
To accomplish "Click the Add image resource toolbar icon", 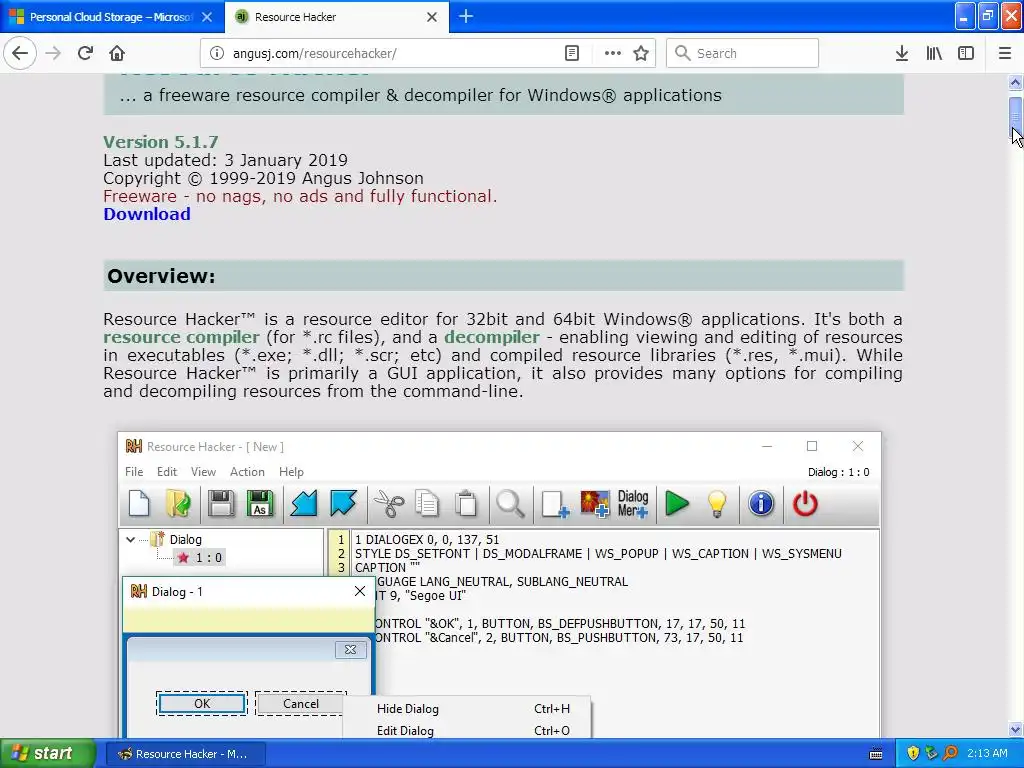I will click(x=595, y=504).
